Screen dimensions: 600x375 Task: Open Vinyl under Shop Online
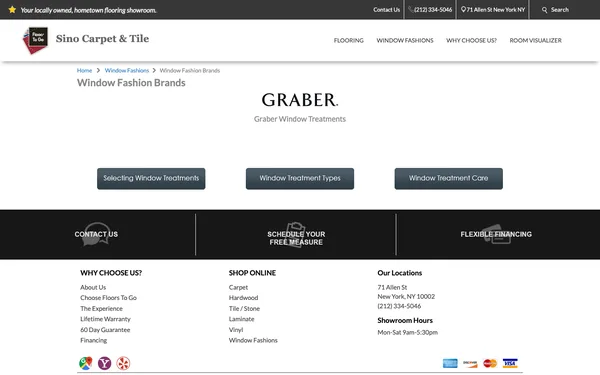[x=236, y=330]
